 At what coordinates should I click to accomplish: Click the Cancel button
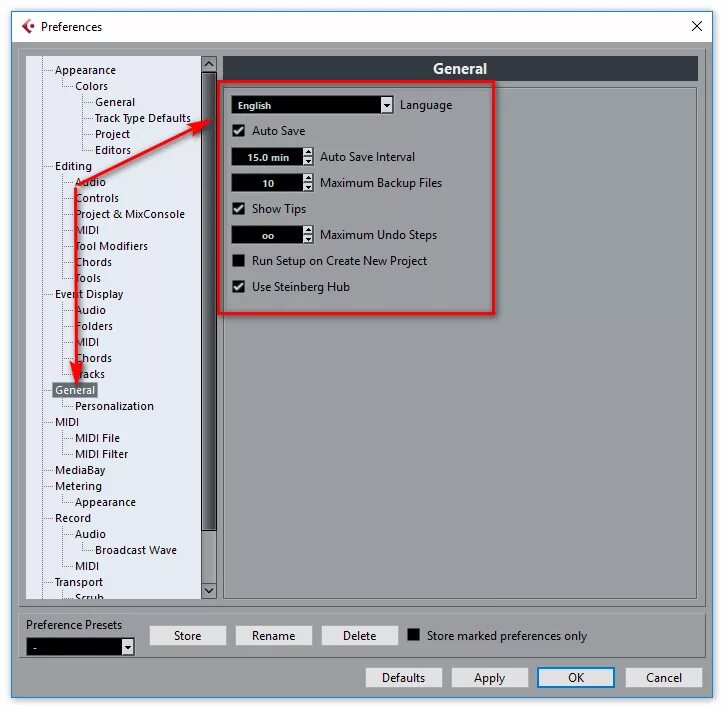pos(664,678)
